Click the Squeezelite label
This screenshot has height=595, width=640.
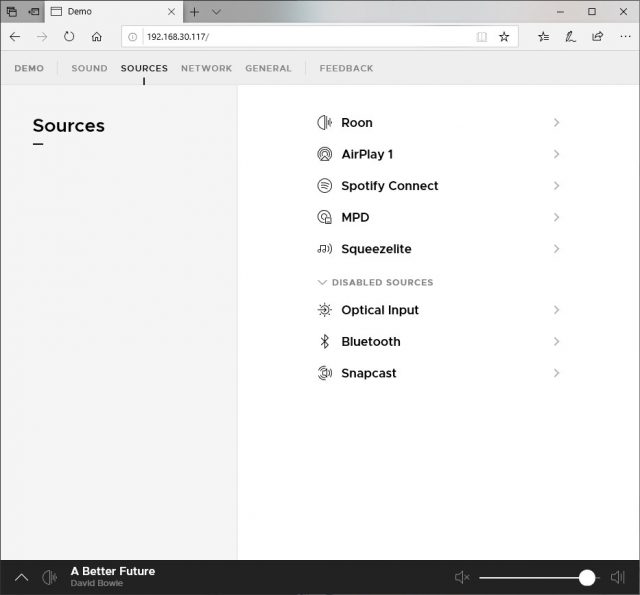(x=376, y=249)
